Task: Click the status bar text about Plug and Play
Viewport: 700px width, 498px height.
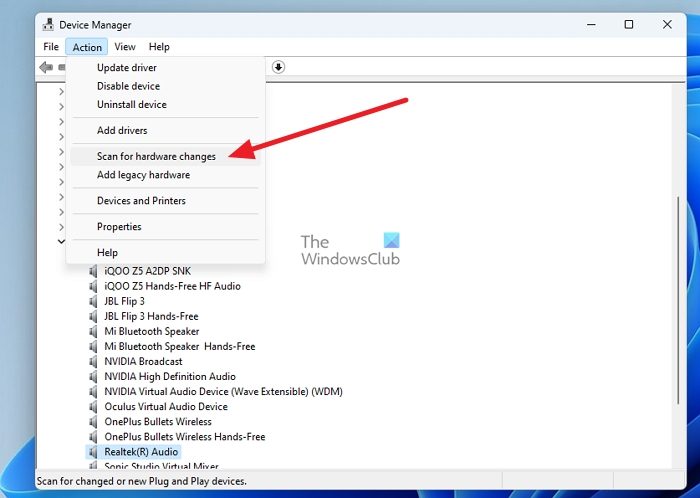Action: pos(142,481)
